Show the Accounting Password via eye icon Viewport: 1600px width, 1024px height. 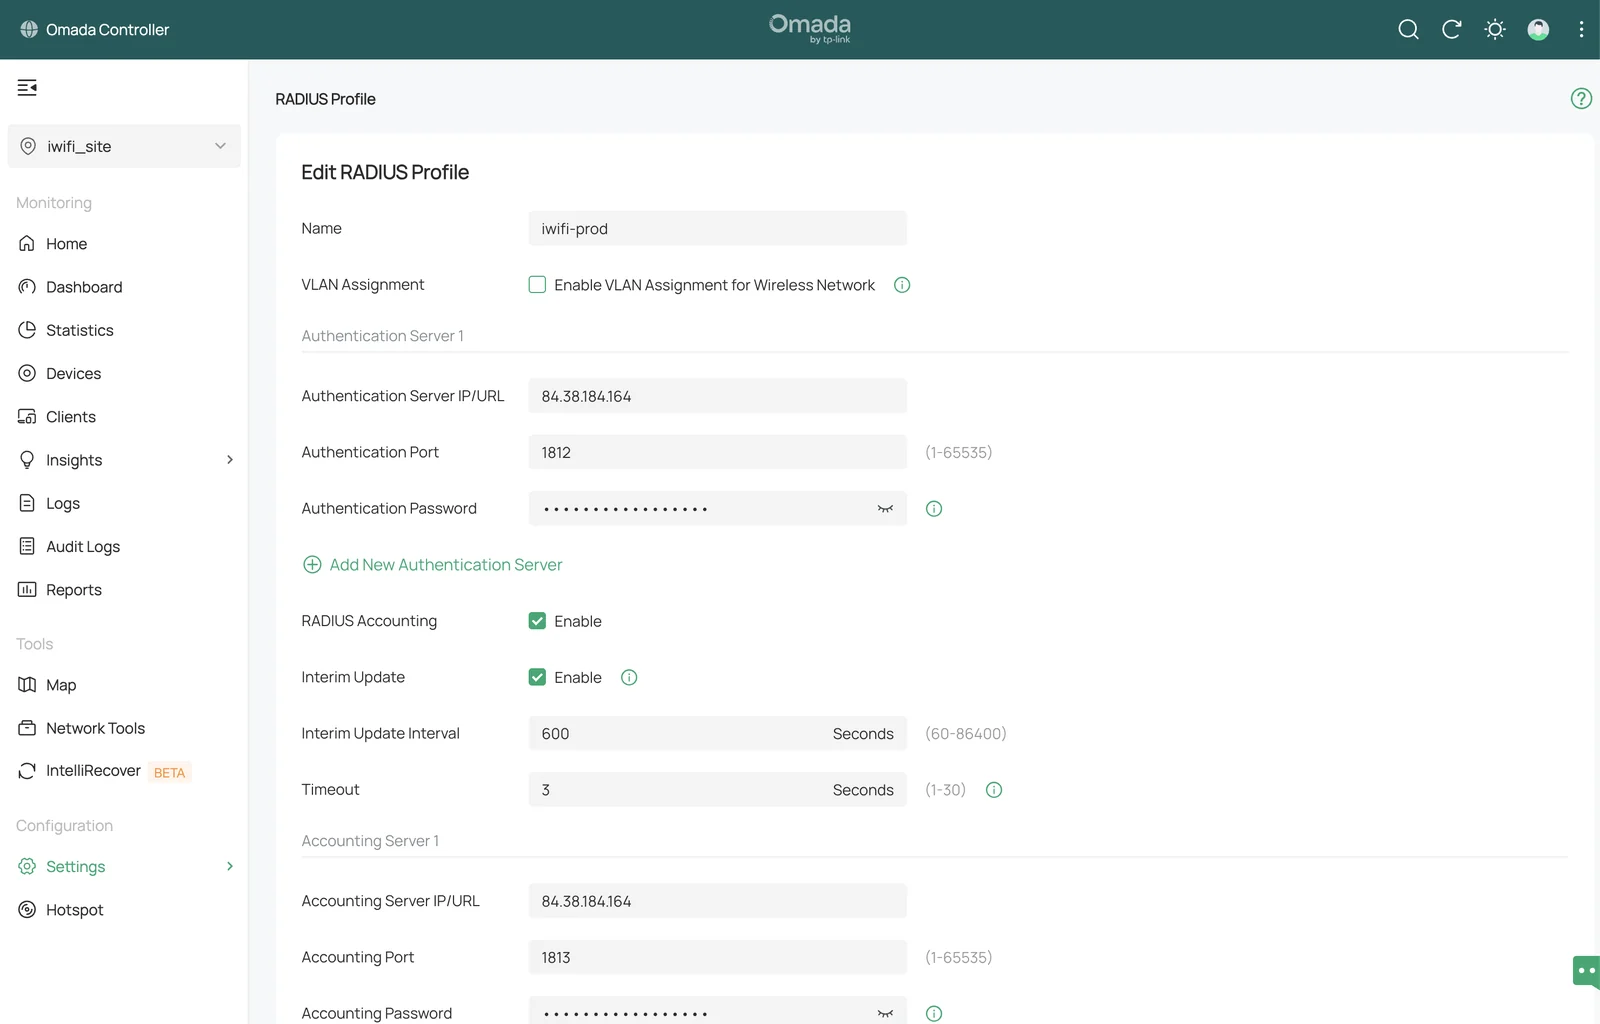885,1014
